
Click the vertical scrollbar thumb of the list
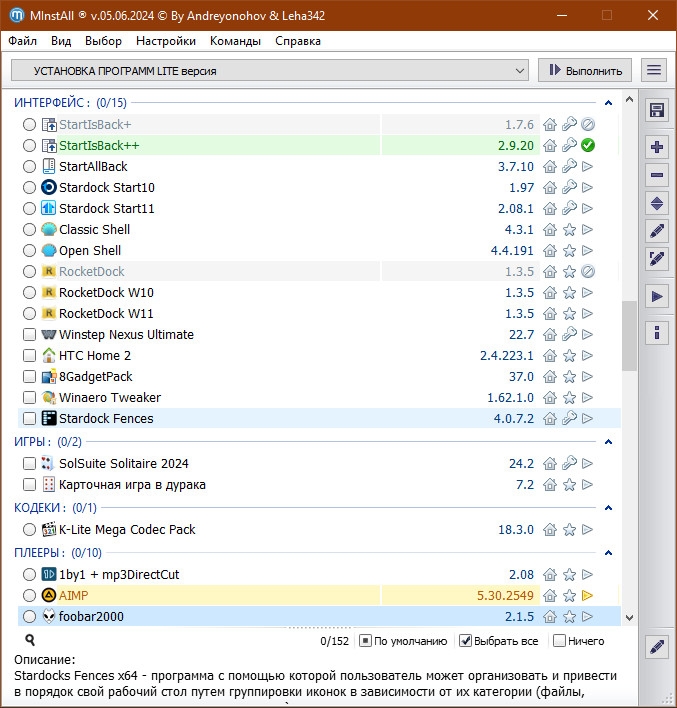[x=629, y=336]
